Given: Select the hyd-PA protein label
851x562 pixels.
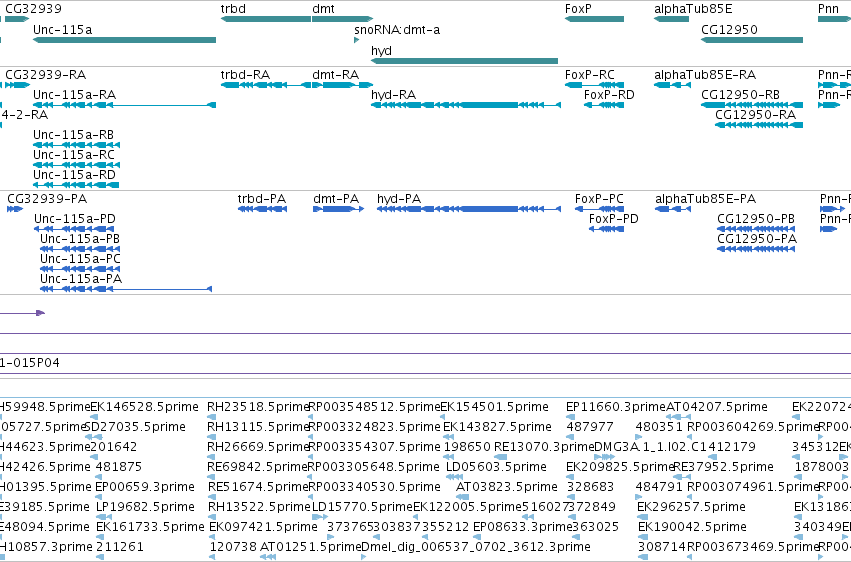Looking at the screenshot, I should (399, 199).
